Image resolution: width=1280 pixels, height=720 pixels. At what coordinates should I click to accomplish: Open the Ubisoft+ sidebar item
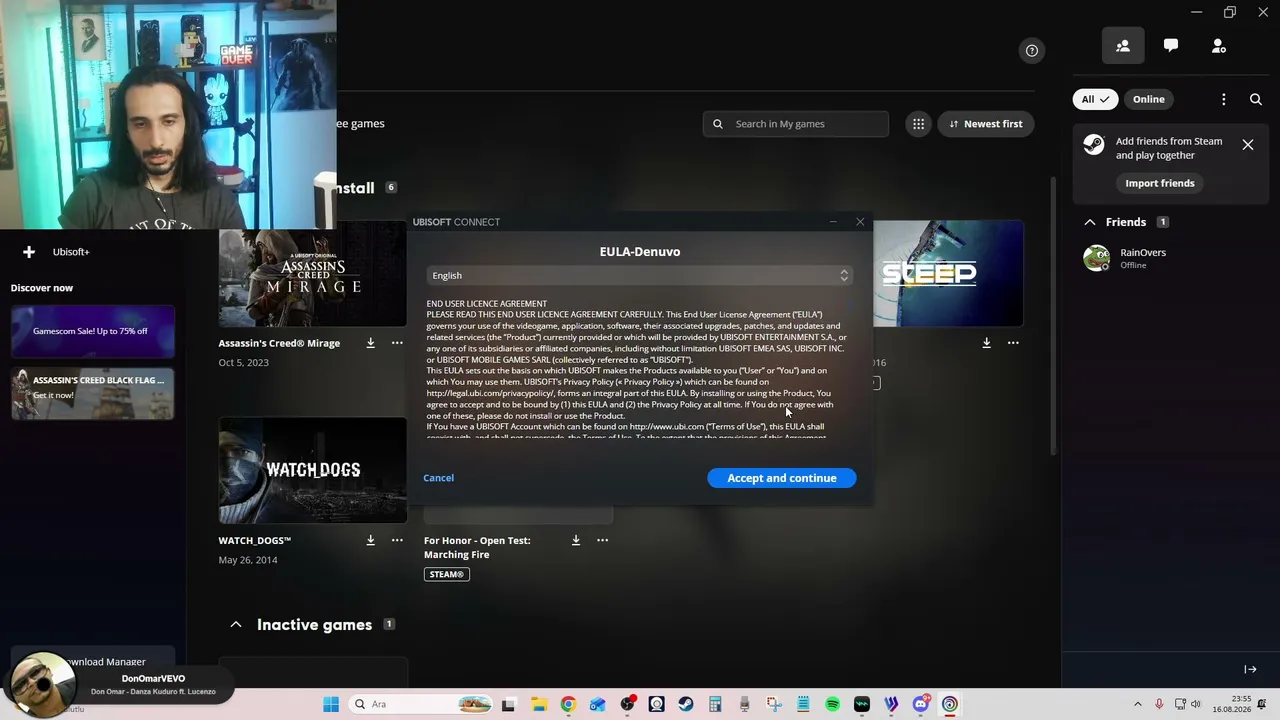pyautogui.click(x=71, y=252)
